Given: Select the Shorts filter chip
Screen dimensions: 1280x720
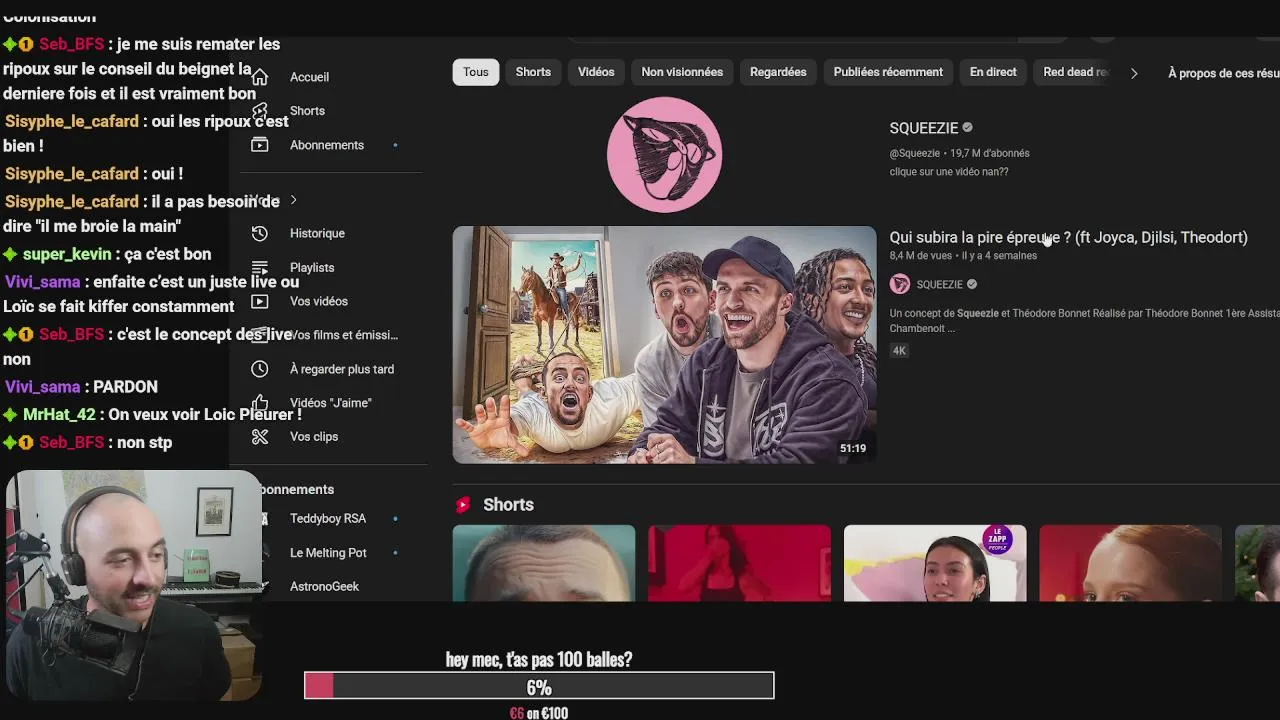Looking at the screenshot, I should pos(533,72).
